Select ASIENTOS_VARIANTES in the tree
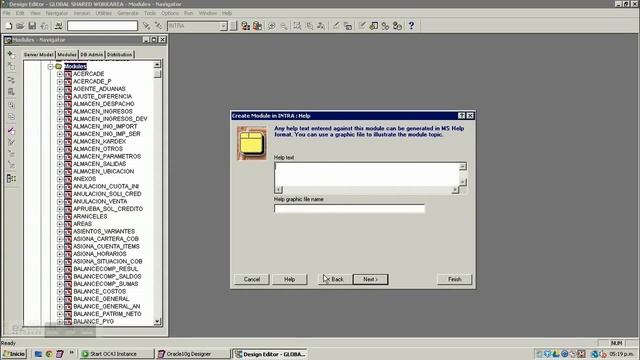640x360 pixels. 104,231
